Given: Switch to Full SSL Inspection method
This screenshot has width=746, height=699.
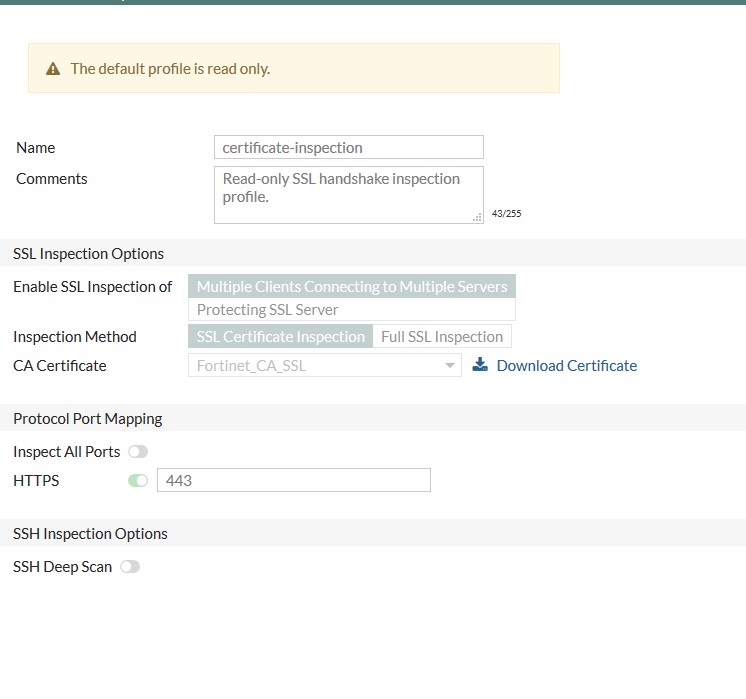Looking at the screenshot, I should tap(442, 337).
